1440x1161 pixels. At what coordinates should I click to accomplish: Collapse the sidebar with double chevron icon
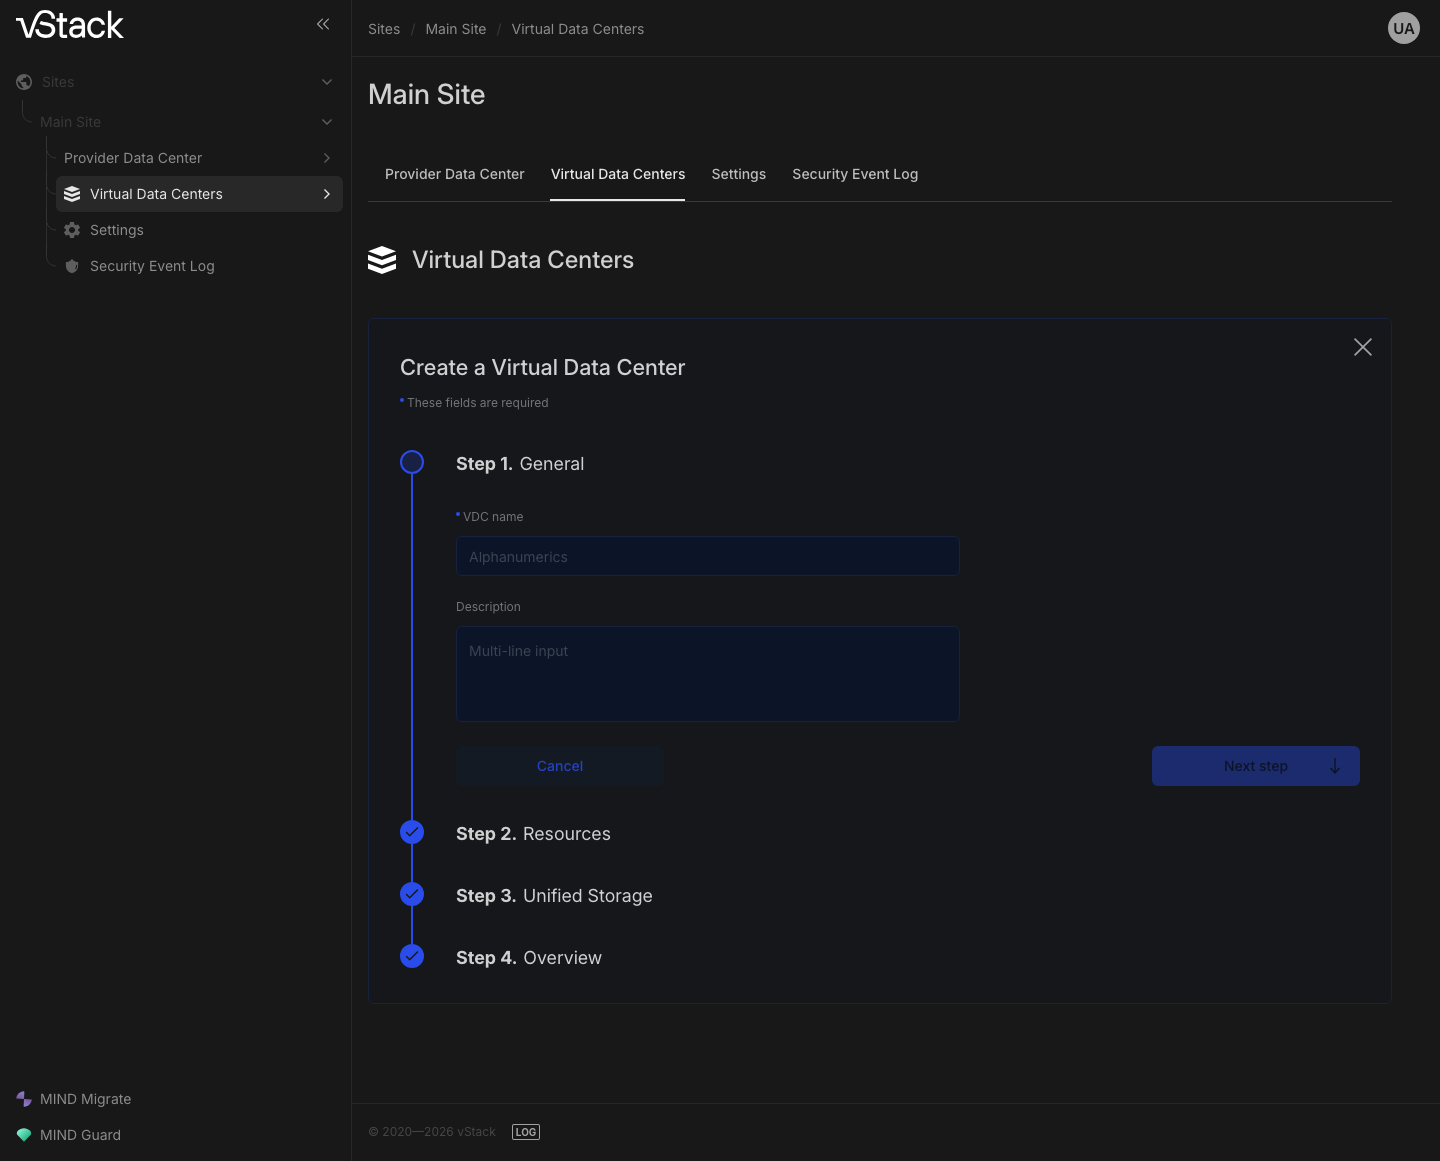coord(323,24)
